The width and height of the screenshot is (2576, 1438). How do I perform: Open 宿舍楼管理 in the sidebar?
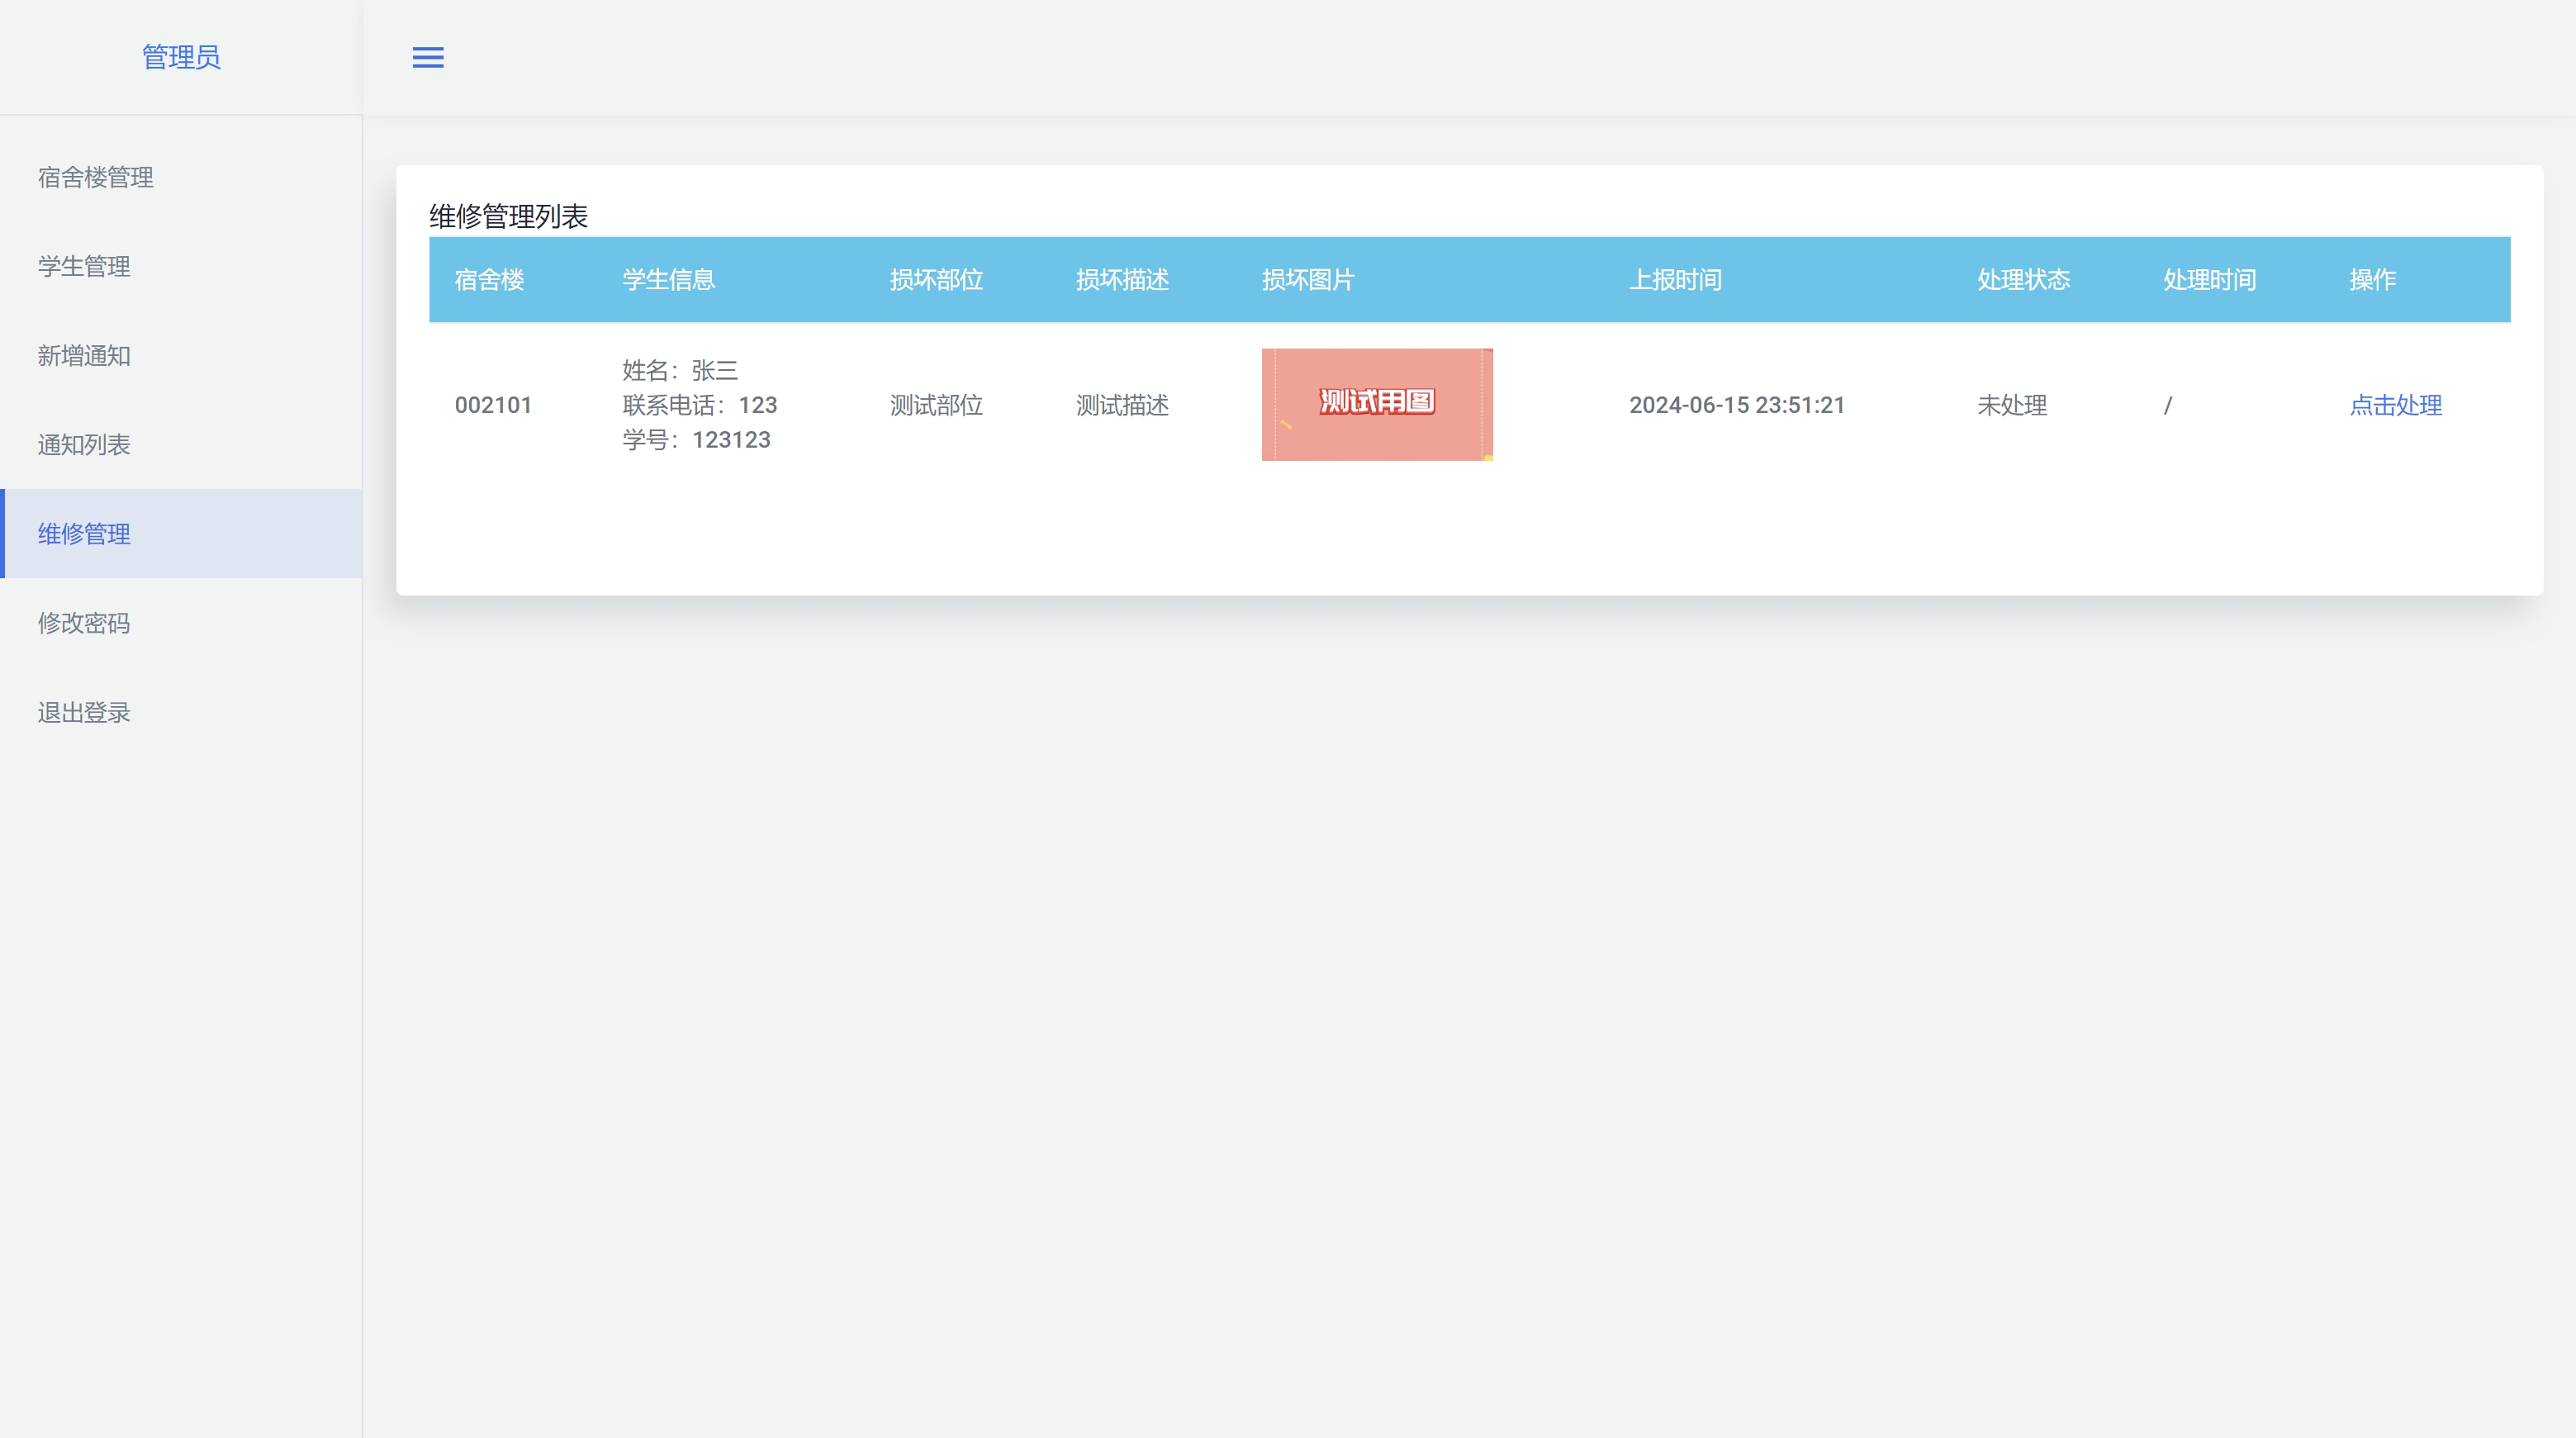click(x=96, y=177)
